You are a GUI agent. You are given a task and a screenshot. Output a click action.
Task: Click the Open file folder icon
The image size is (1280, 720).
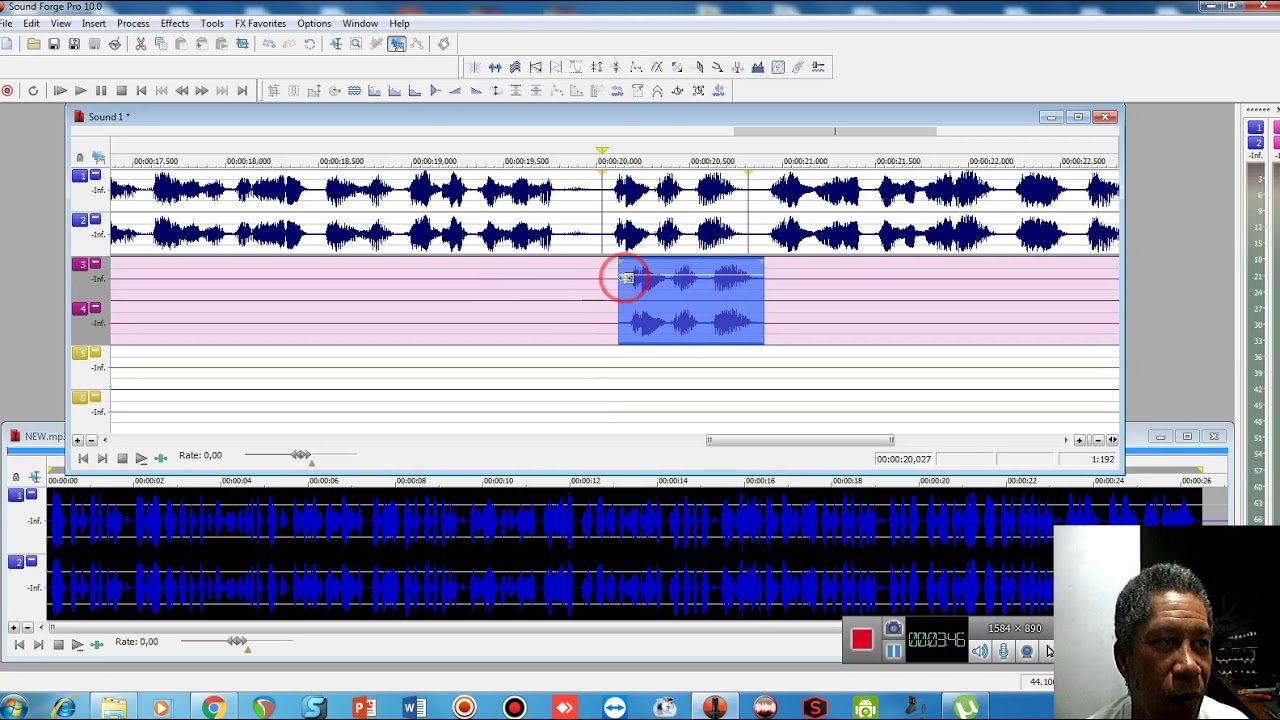tap(34, 44)
